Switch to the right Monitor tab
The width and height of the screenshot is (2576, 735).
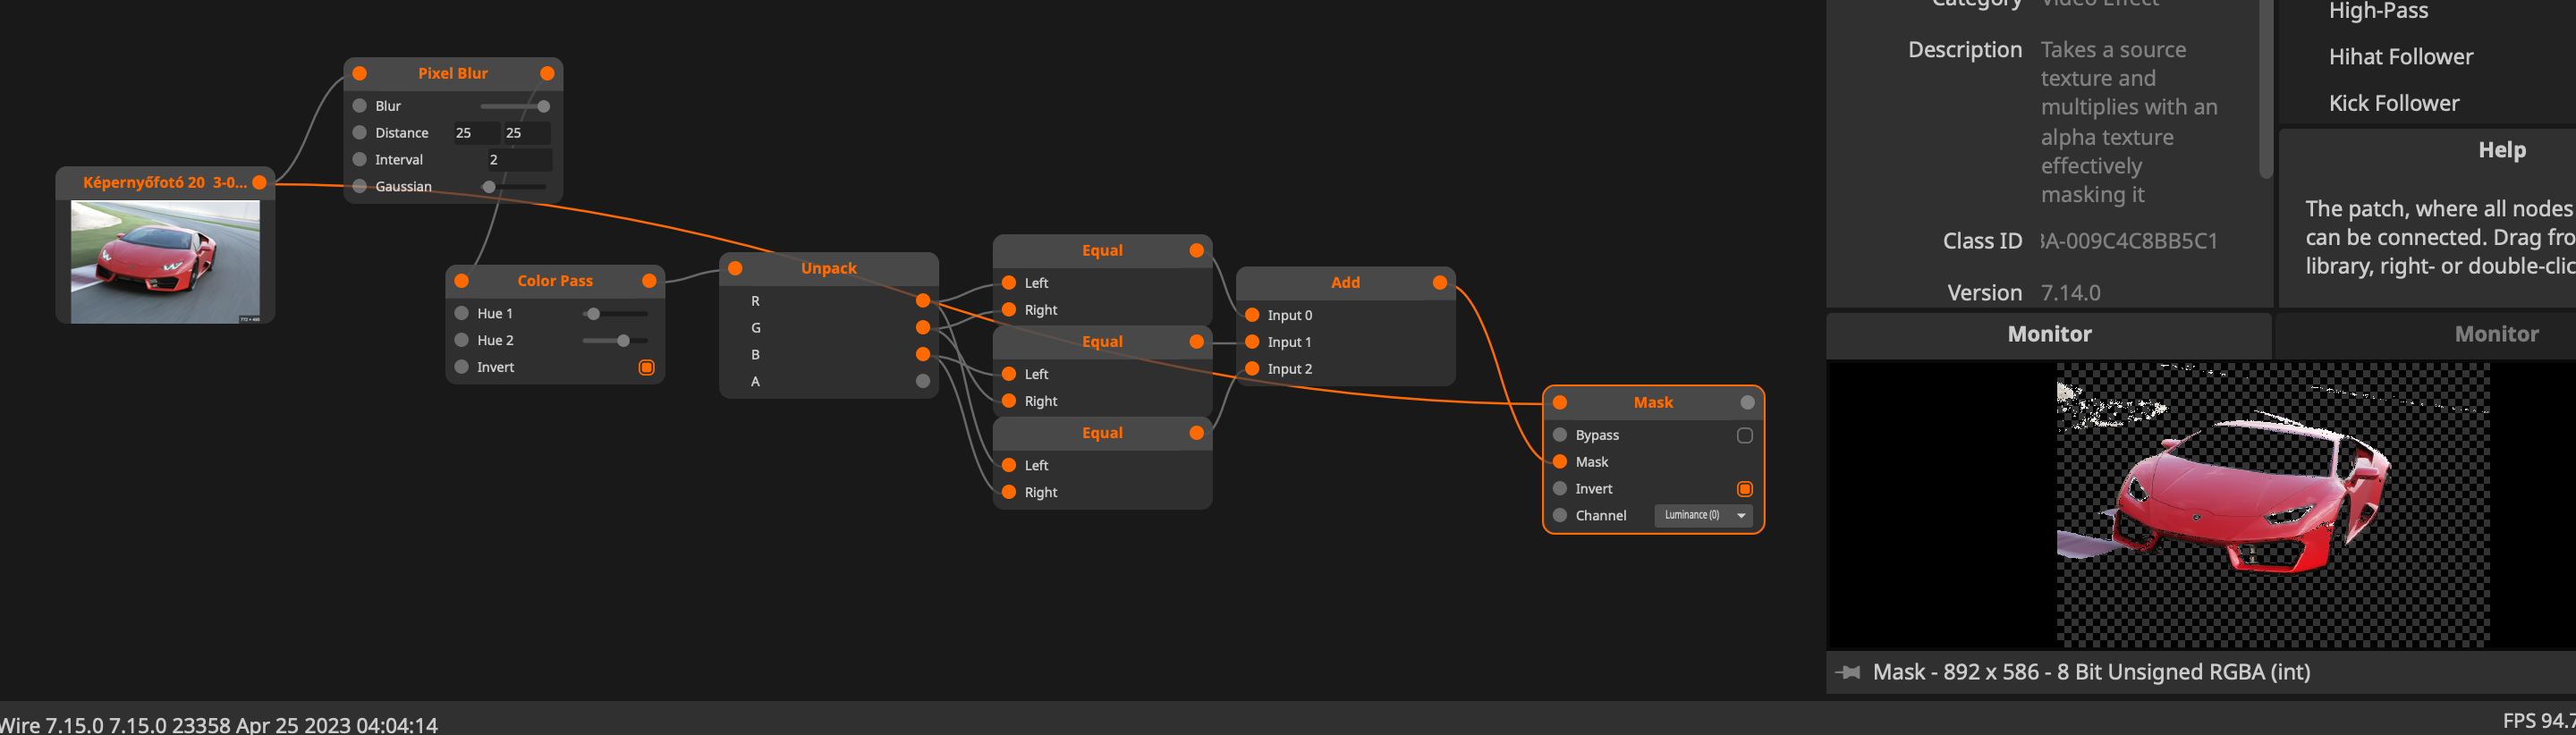[2495, 335]
